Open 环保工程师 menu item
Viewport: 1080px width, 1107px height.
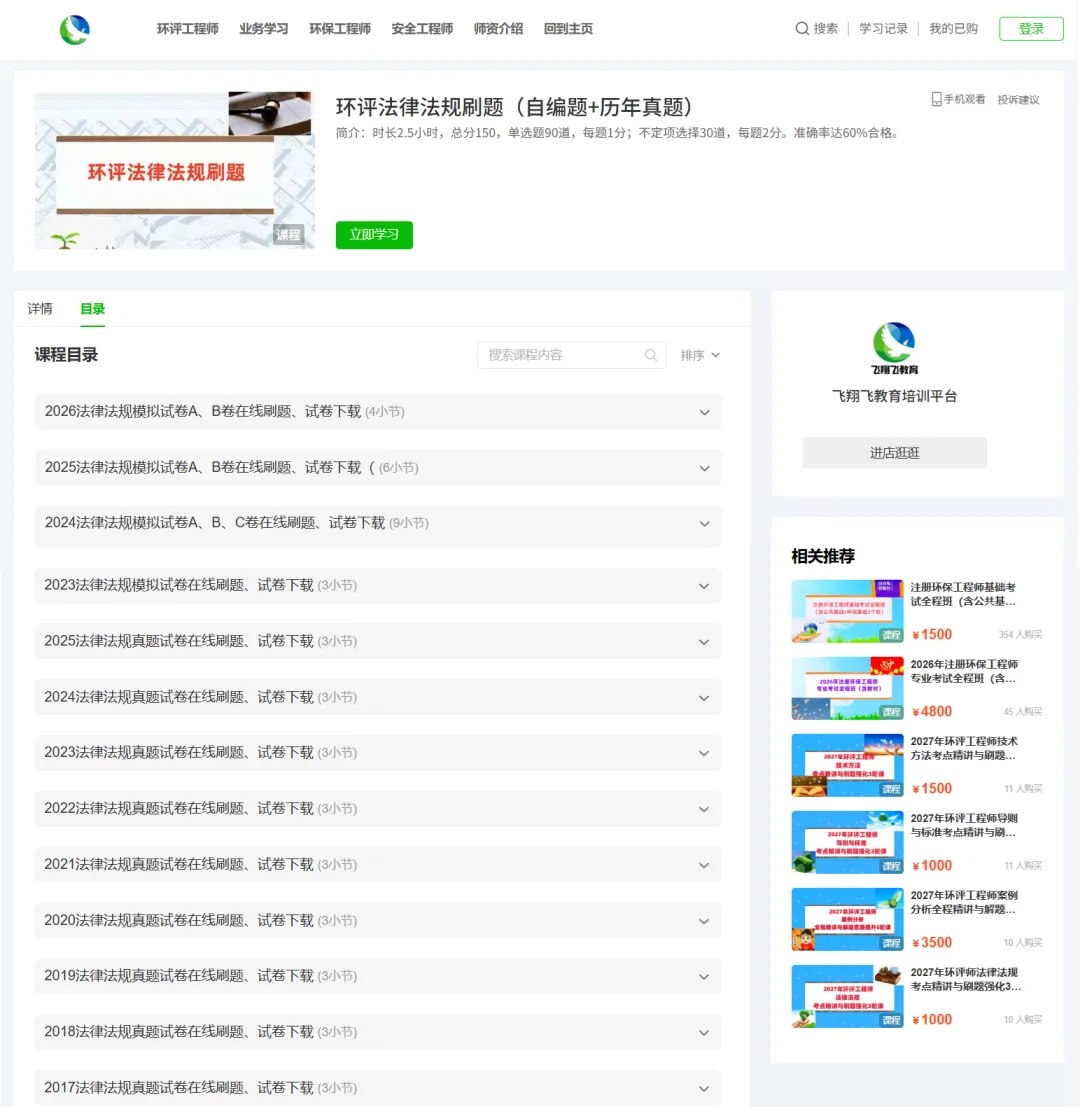(340, 29)
